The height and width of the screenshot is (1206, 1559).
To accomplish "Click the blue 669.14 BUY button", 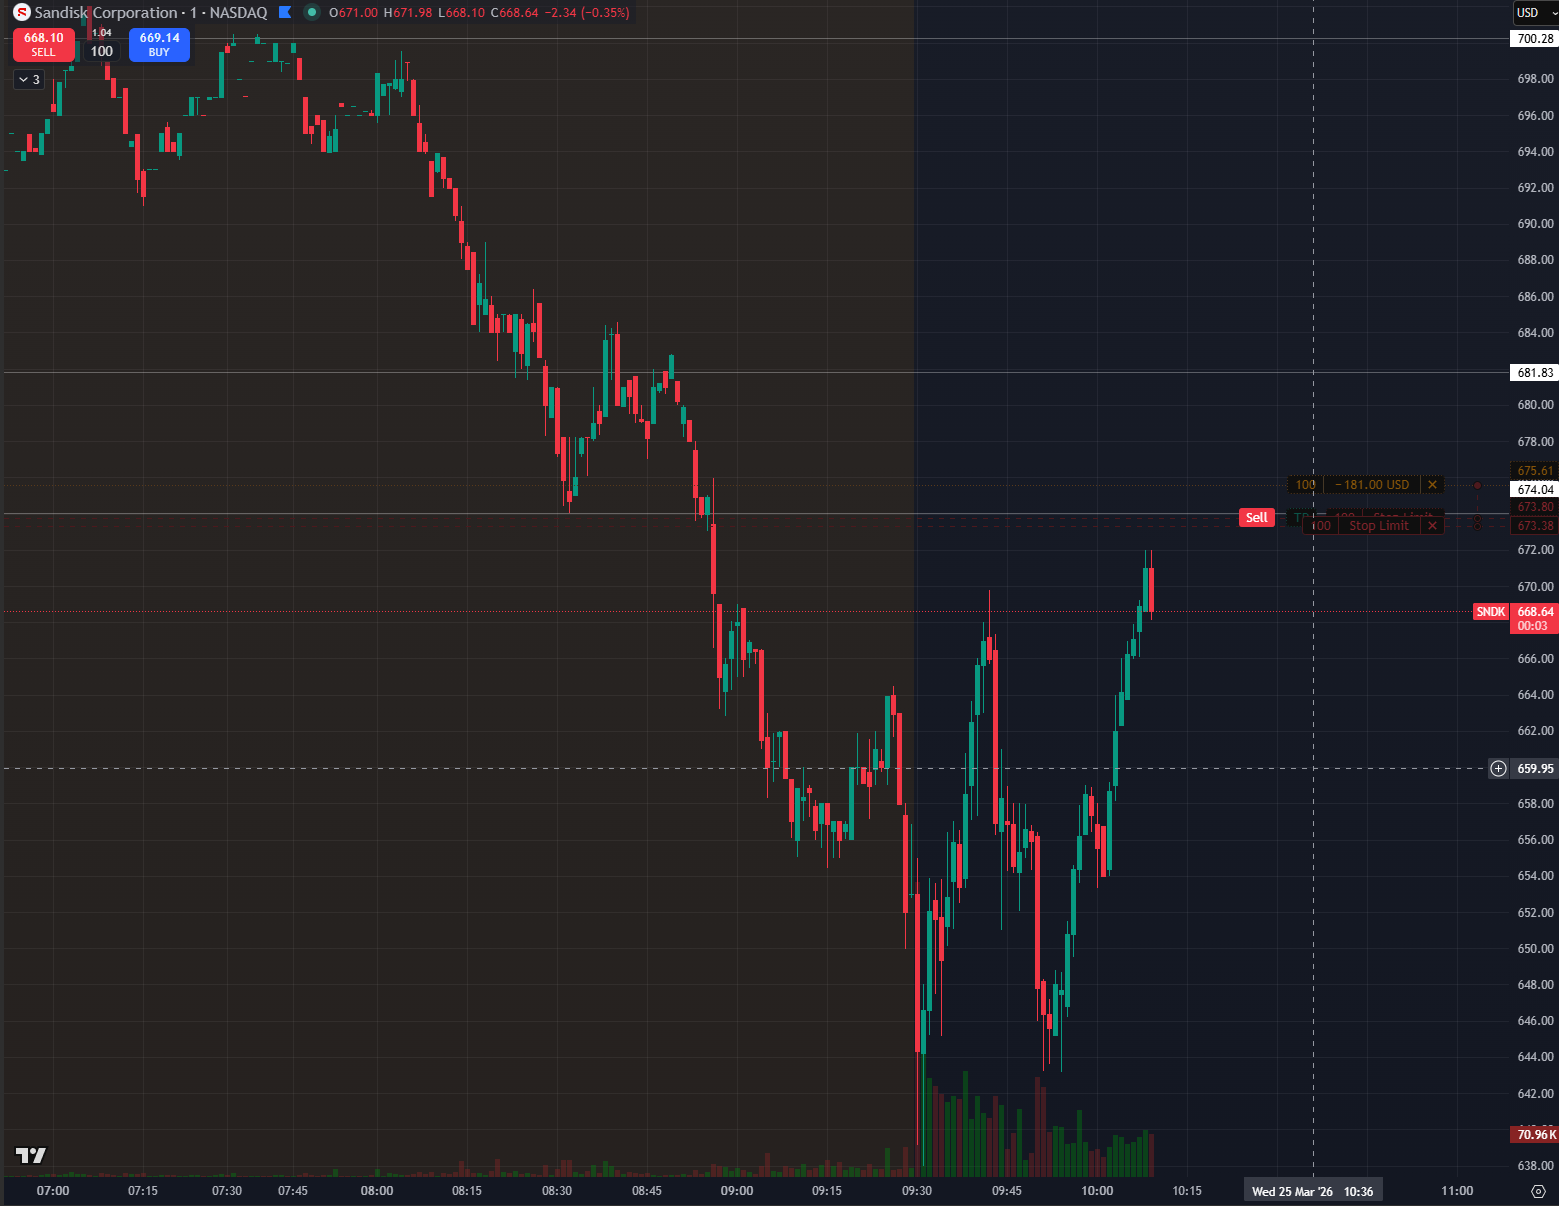I will coord(159,45).
